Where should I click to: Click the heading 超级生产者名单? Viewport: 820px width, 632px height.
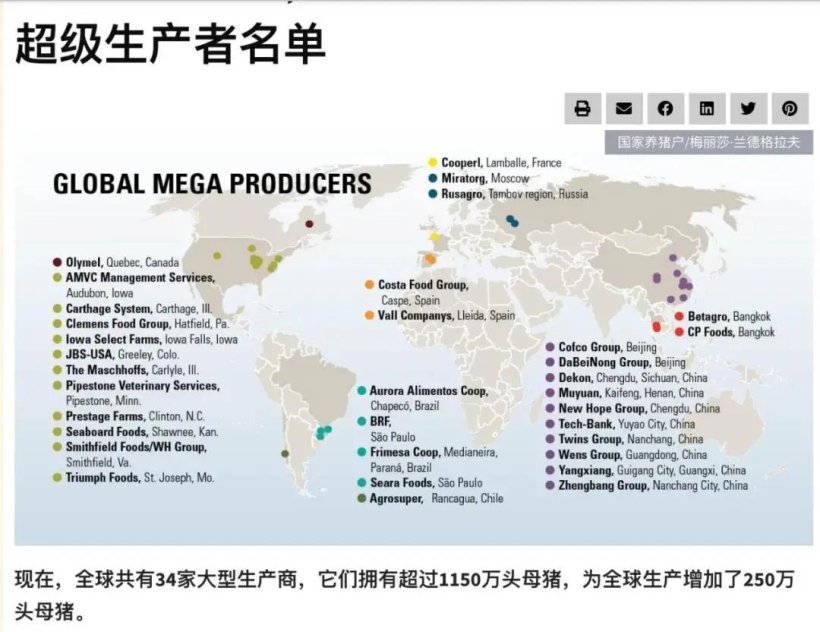coord(170,43)
